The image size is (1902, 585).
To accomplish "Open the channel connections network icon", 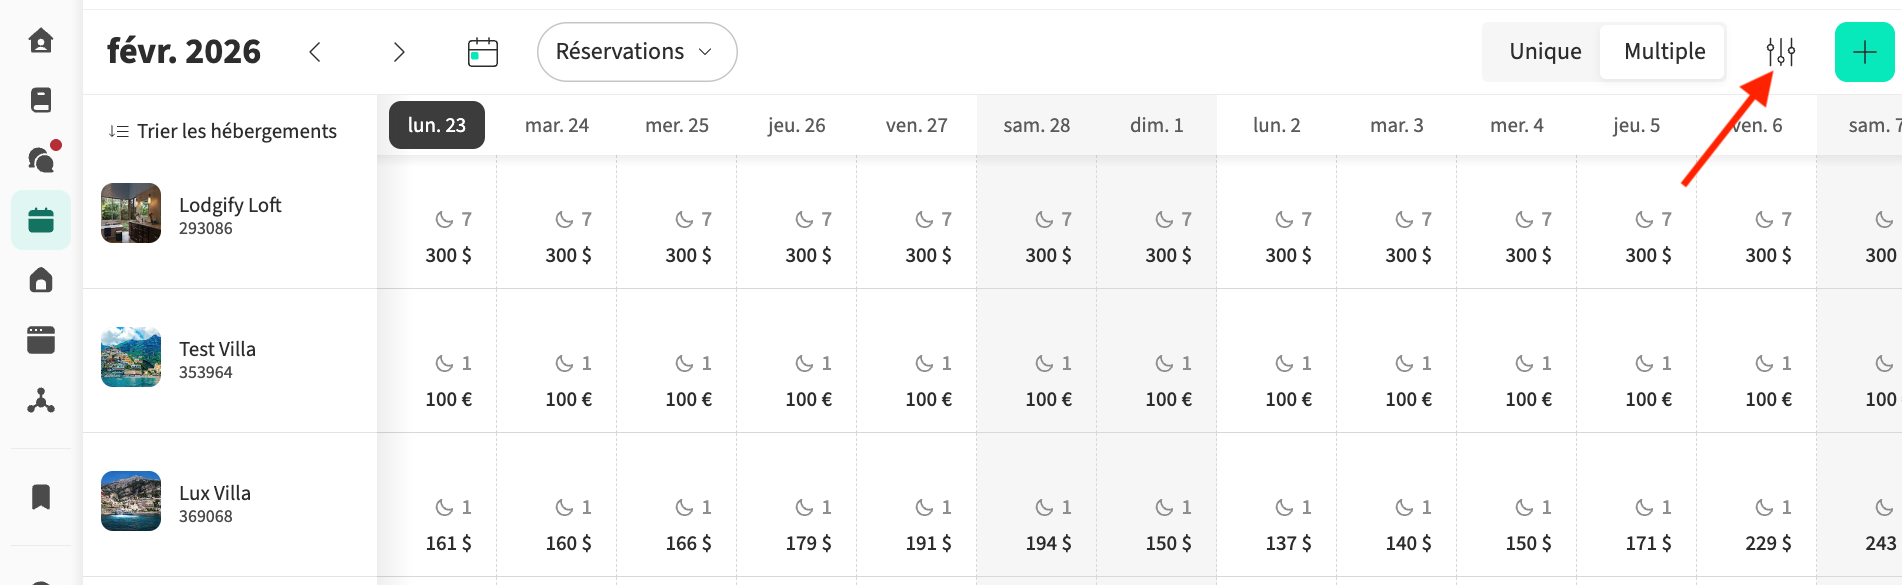I will pyautogui.click(x=41, y=401).
